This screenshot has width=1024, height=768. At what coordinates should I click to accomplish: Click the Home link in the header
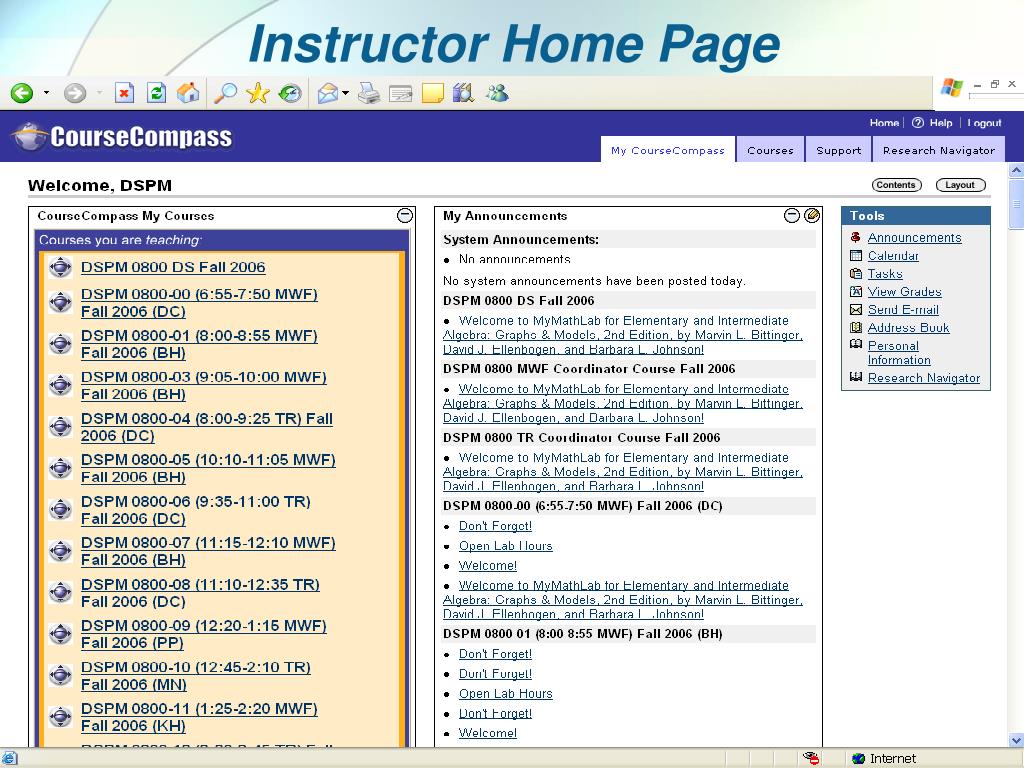click(x=884, y=123)
